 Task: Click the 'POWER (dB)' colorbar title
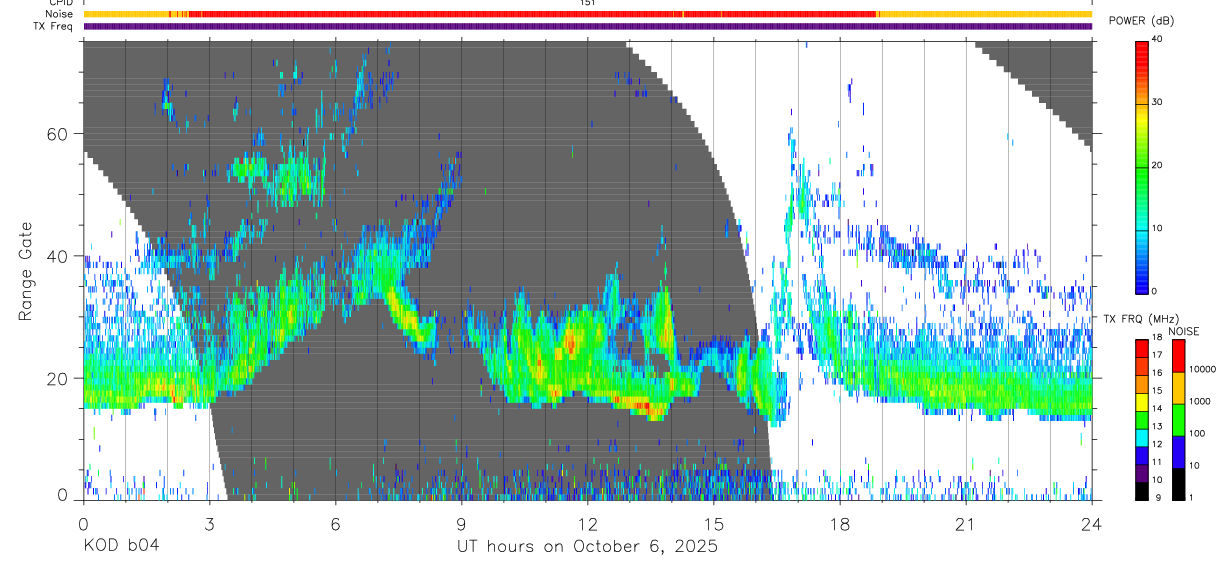(x=1143, y=21)
